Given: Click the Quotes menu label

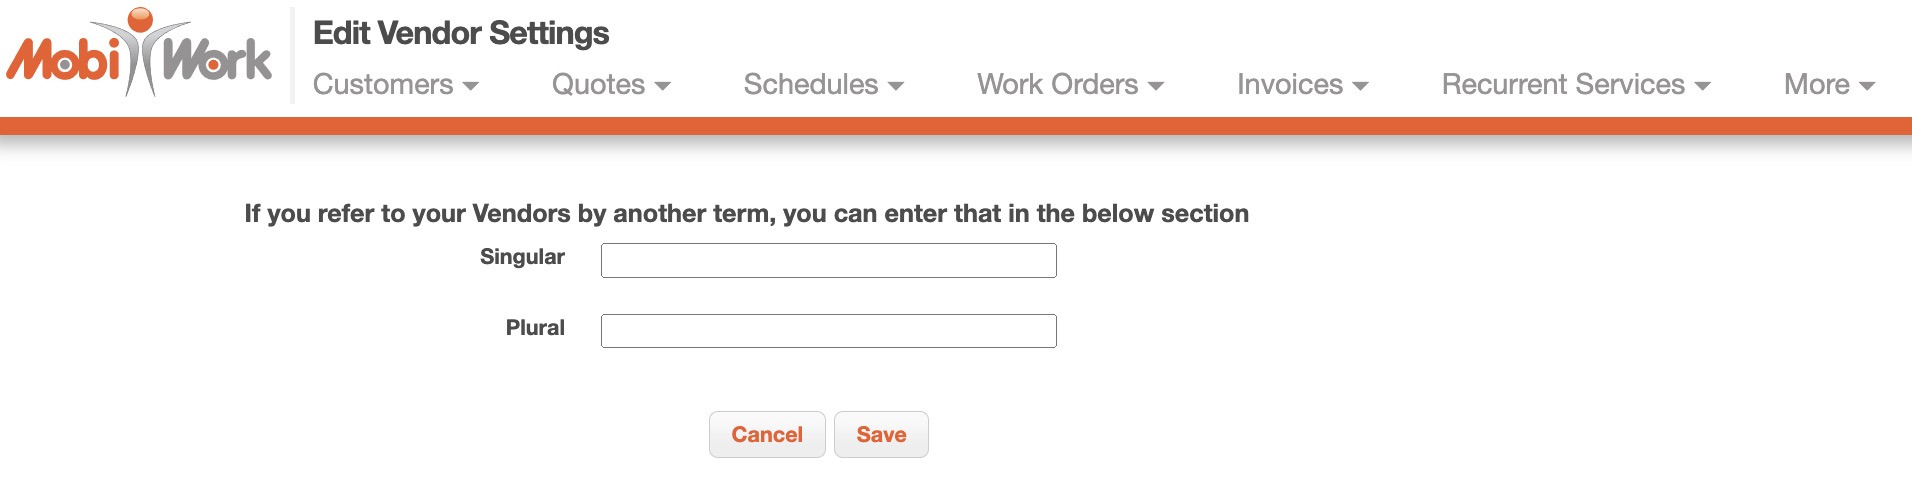Looking at the screenshot, I should click(598, 85).
